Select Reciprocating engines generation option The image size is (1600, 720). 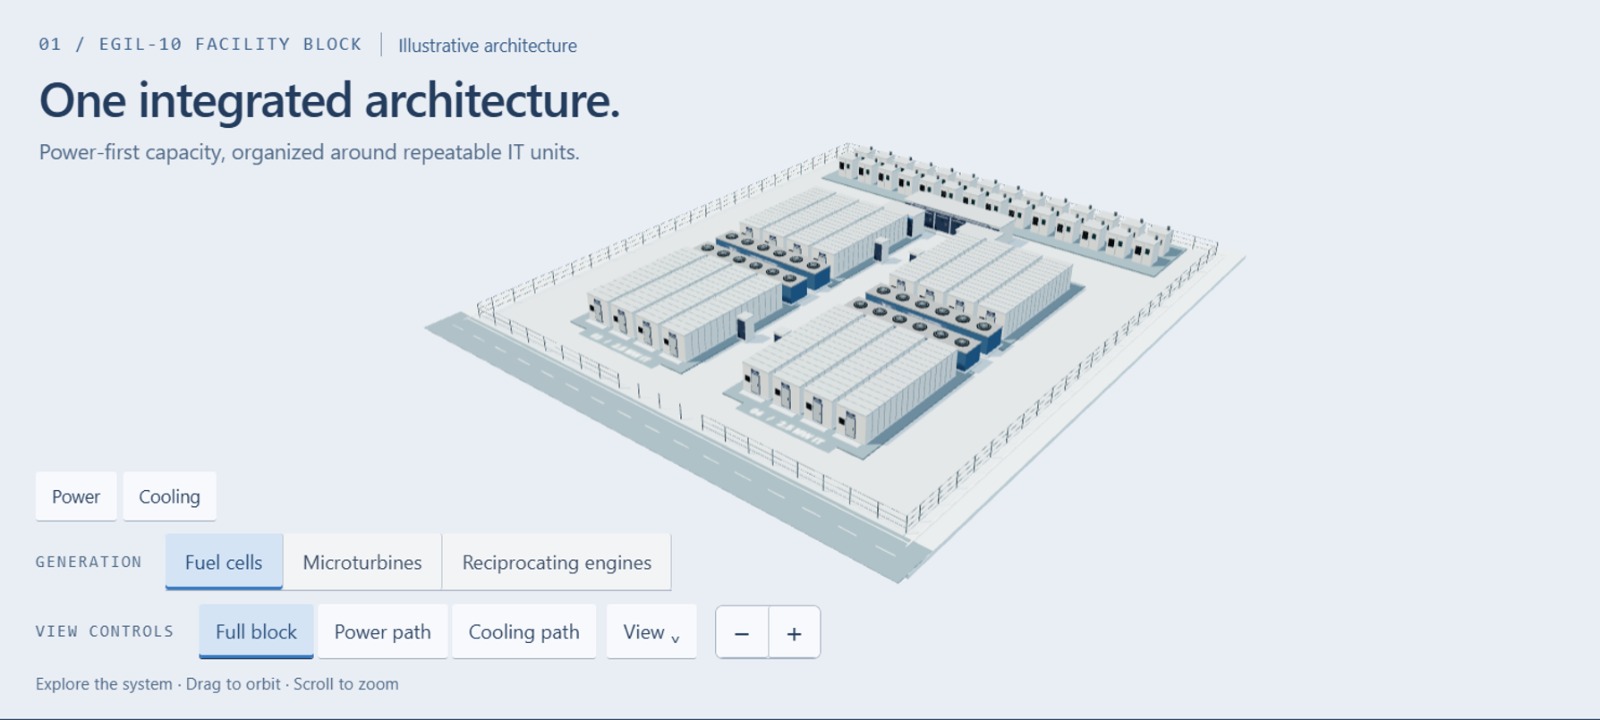[557, 562]
